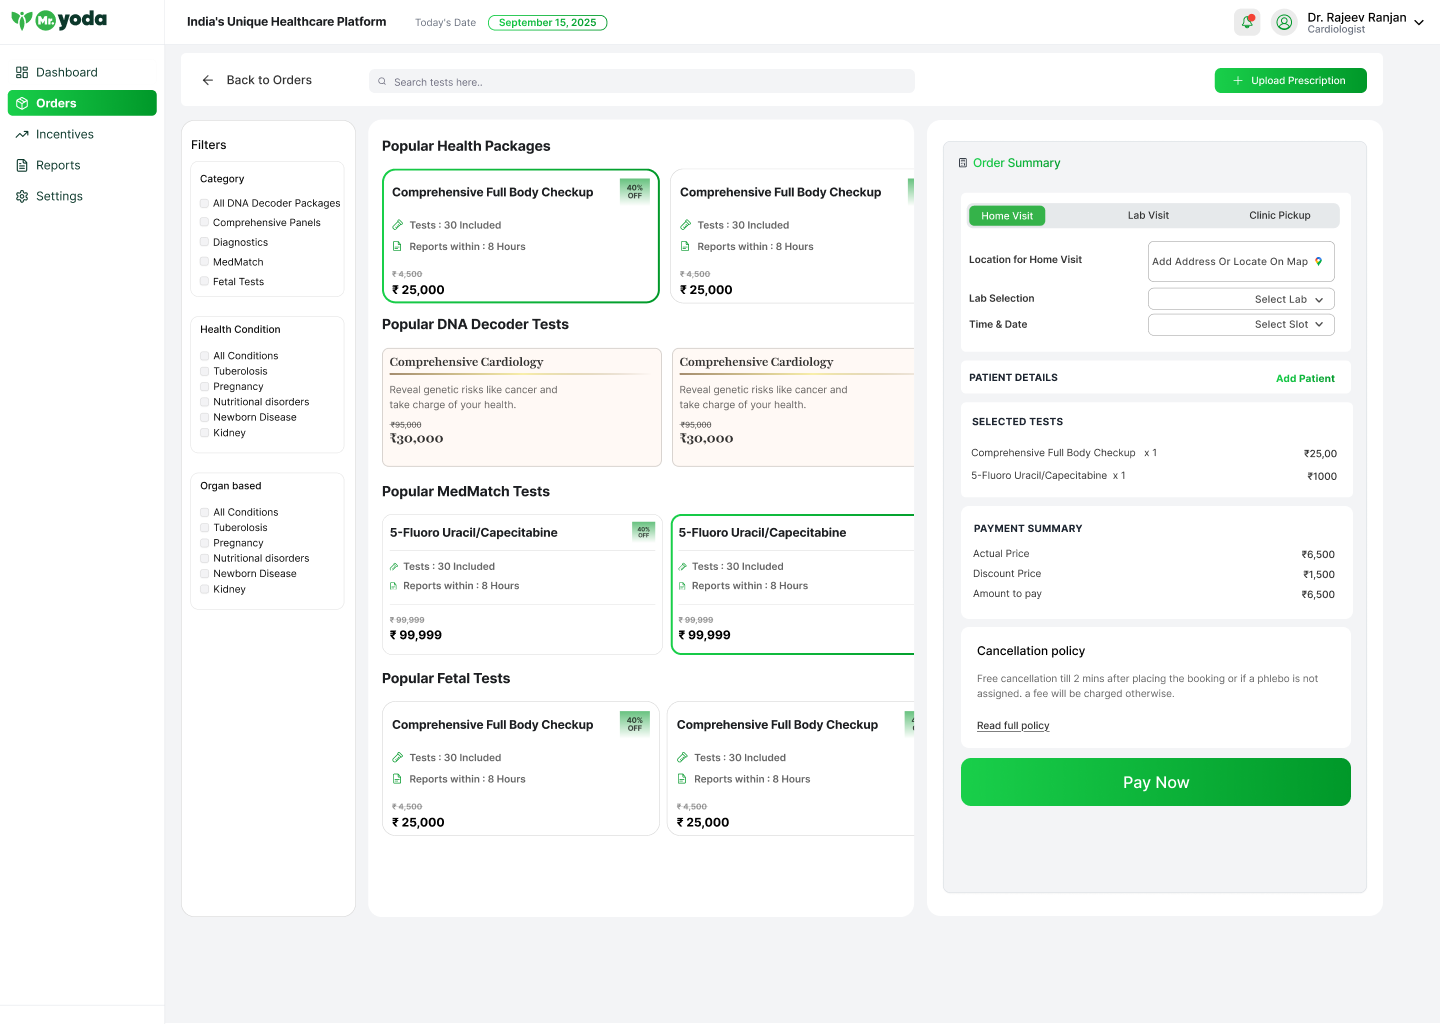Click the Search tests input field
Image resolution: width=1440 pixels, height=1024 pixels.
pyautogui.click(x=642, y=82)
